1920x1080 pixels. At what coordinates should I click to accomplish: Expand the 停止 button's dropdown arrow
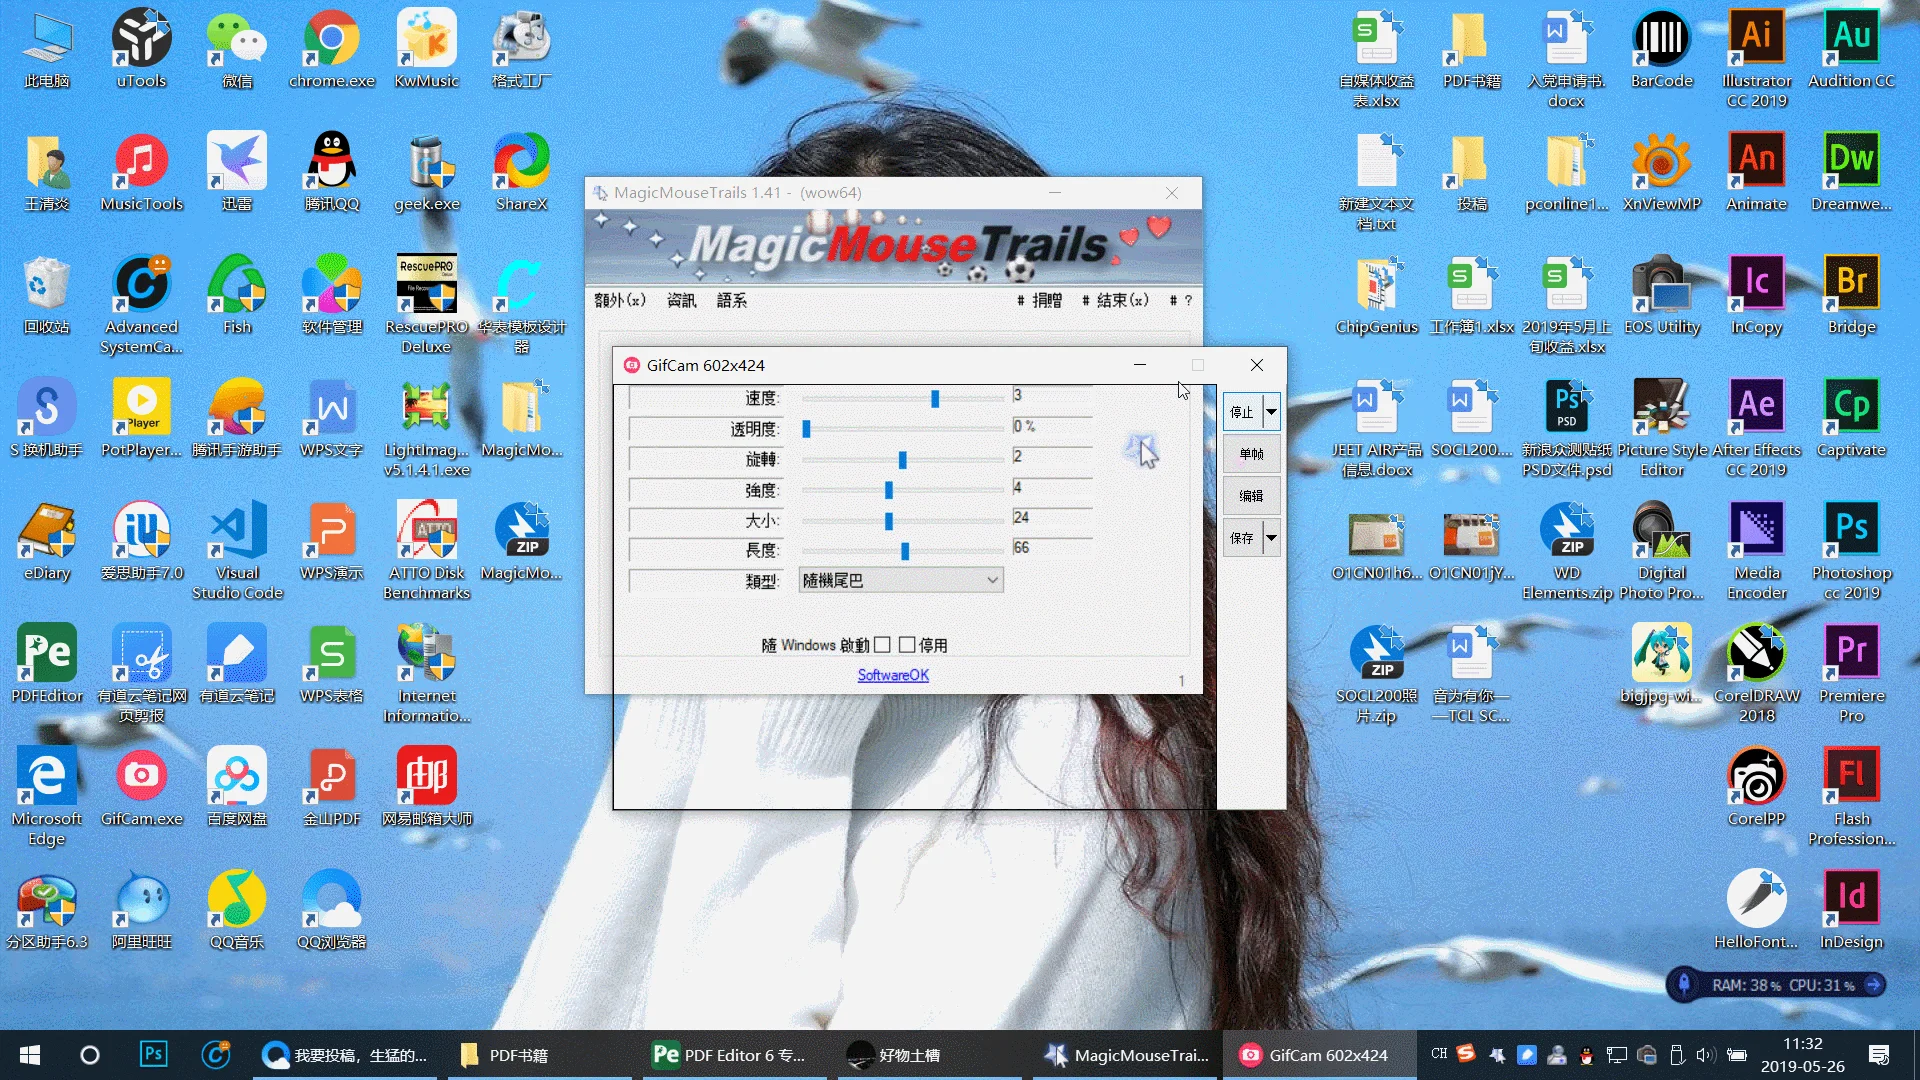tap(1270, 411)
